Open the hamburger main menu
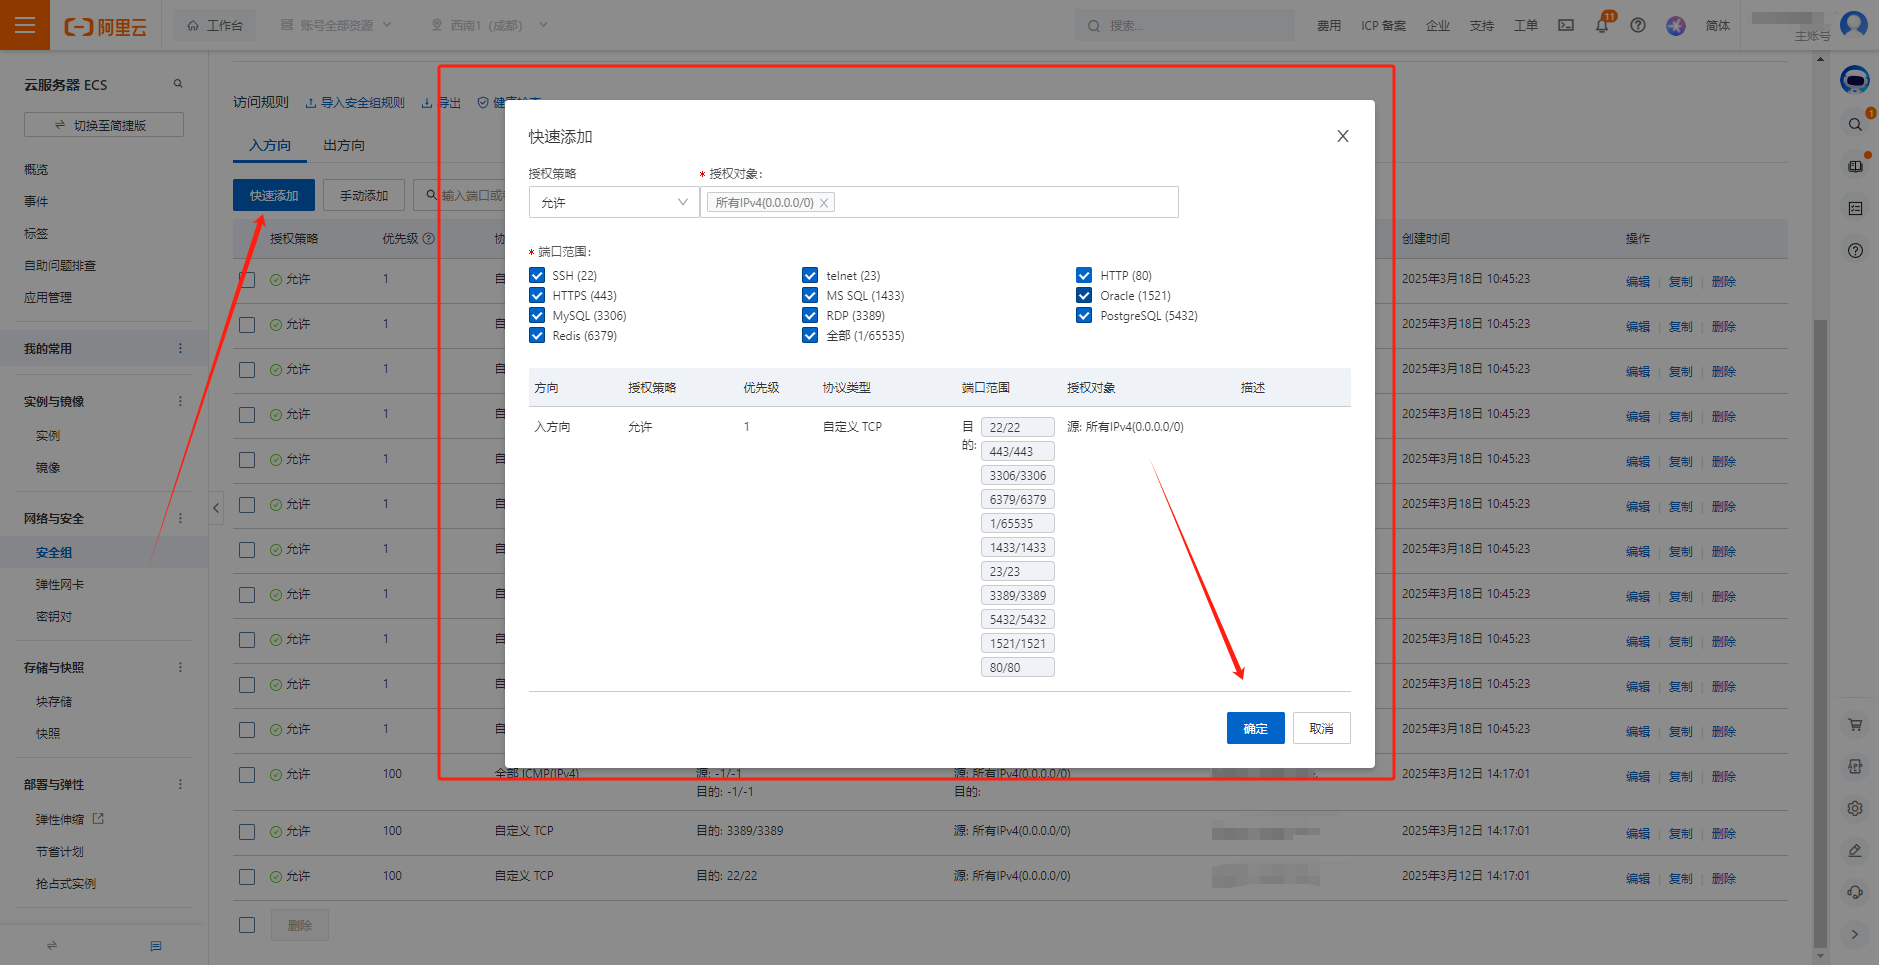Screen dimensions: 1879x965 click(25, 25)
